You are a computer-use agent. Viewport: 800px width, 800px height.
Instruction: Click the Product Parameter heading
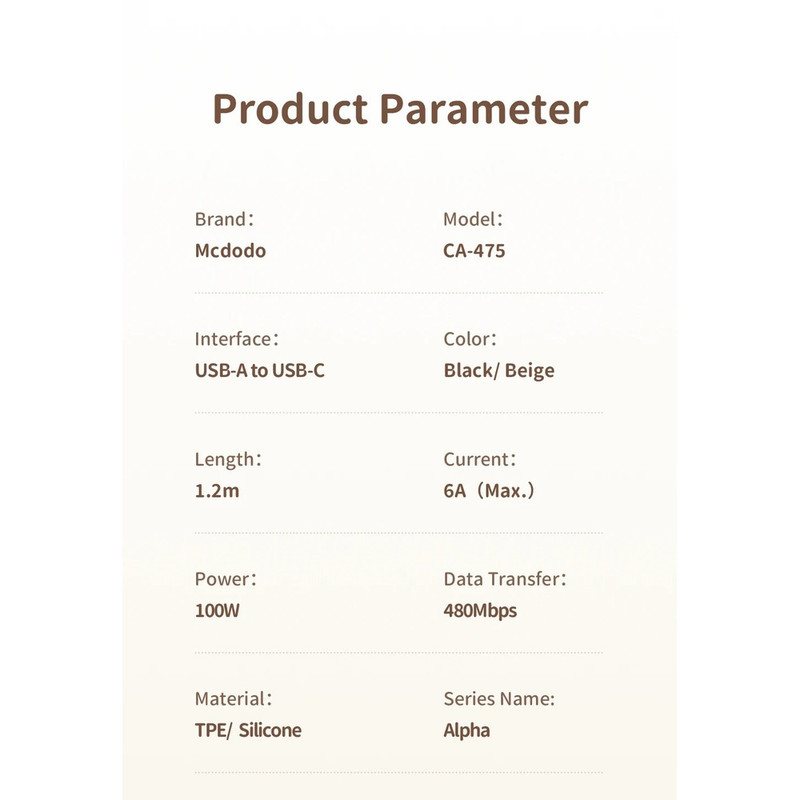pos(400,110)
